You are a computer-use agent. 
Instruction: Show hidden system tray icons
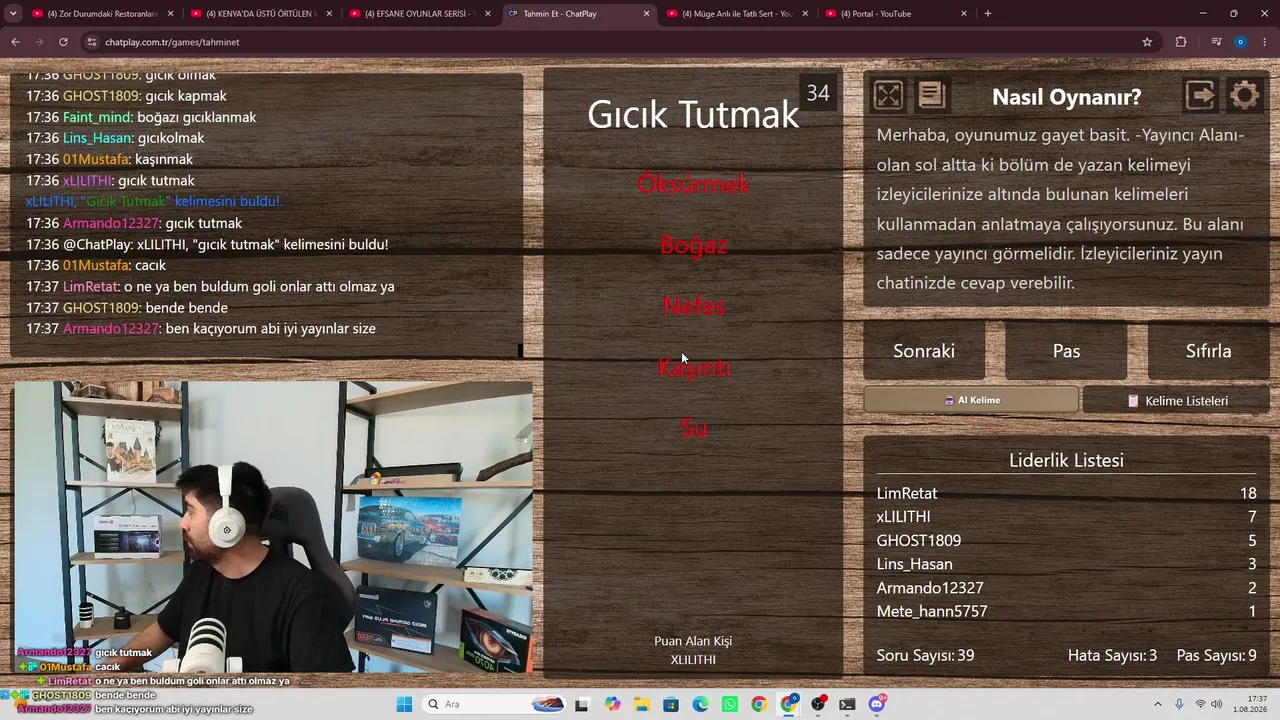click(1158, 704)
